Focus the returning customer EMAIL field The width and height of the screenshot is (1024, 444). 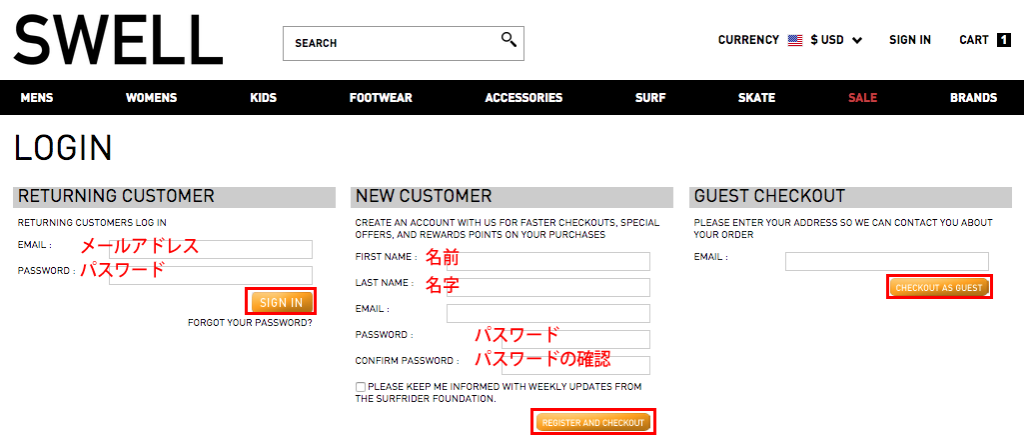[x=211, y=249]
